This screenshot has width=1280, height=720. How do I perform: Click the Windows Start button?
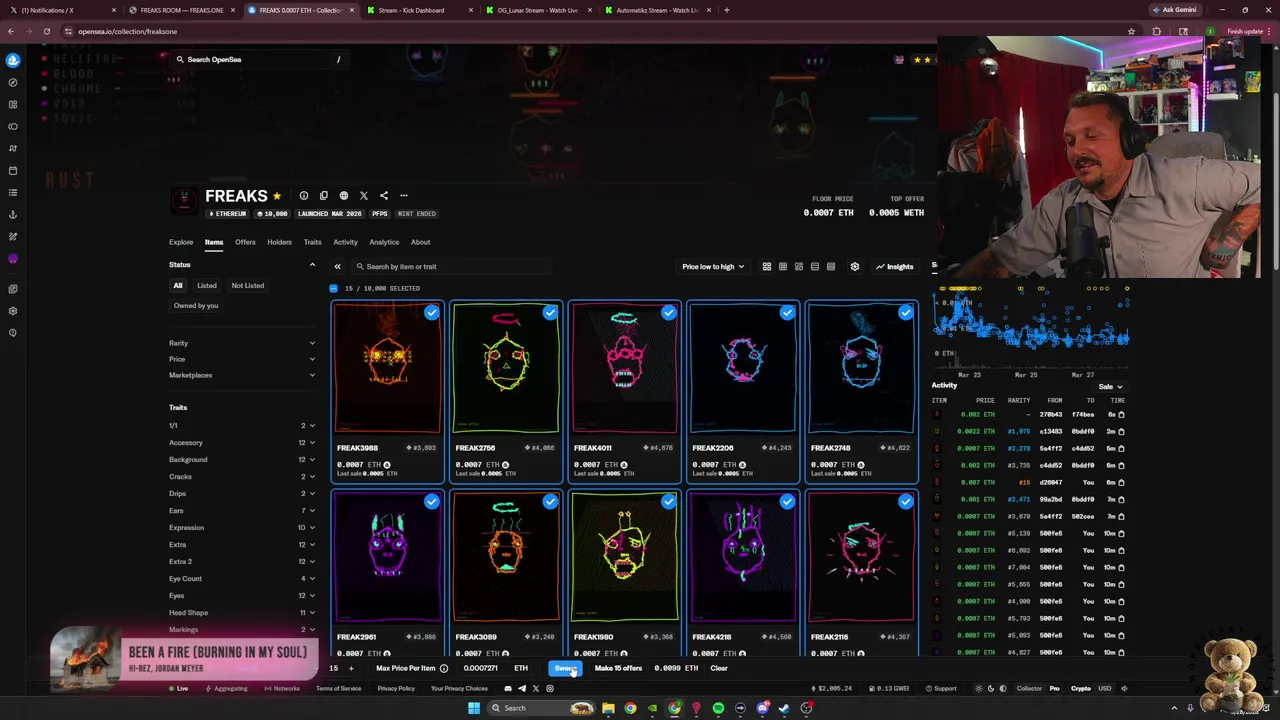(x=474, y=708)
